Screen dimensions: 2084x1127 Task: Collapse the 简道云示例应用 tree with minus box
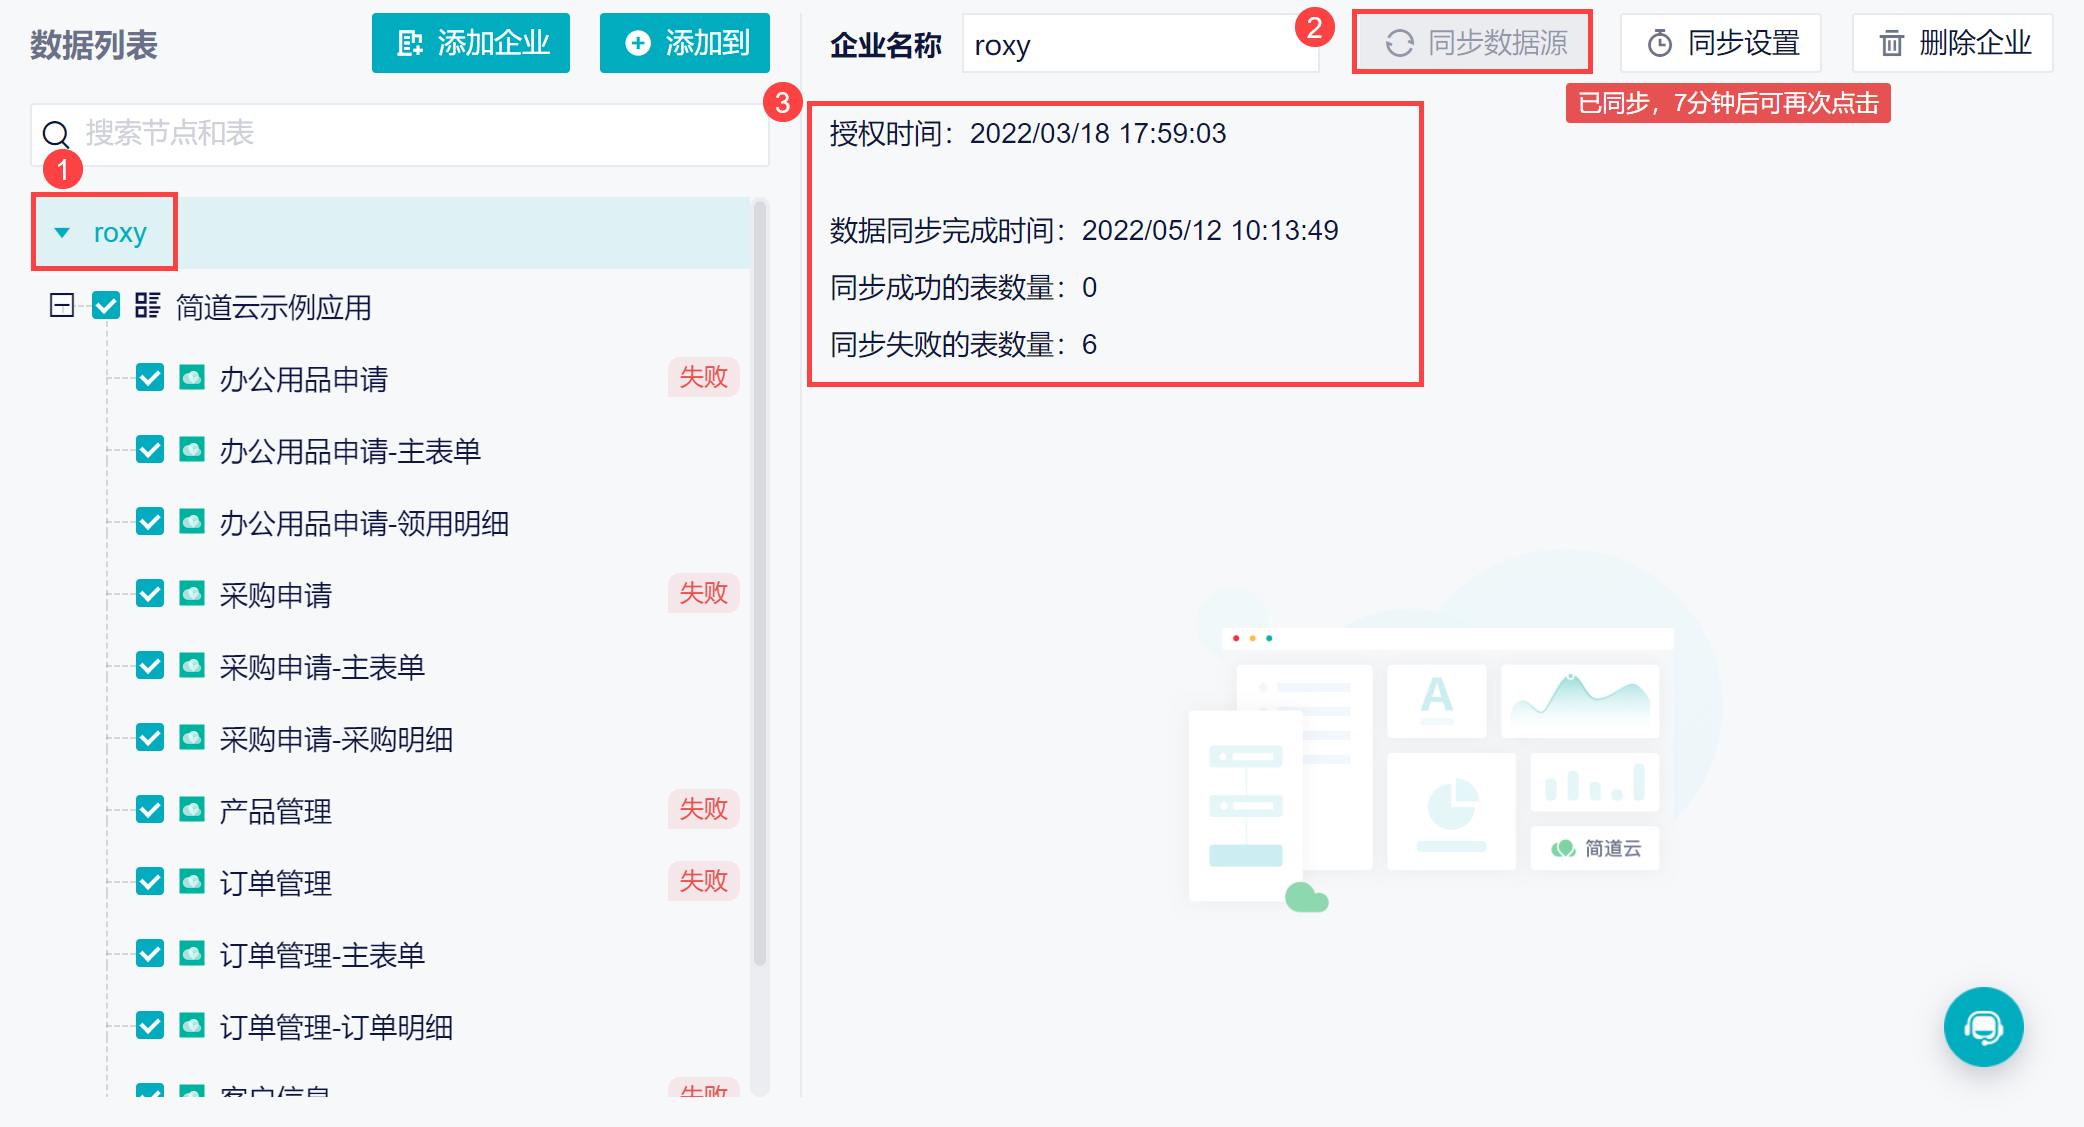[x=62, y=306]
